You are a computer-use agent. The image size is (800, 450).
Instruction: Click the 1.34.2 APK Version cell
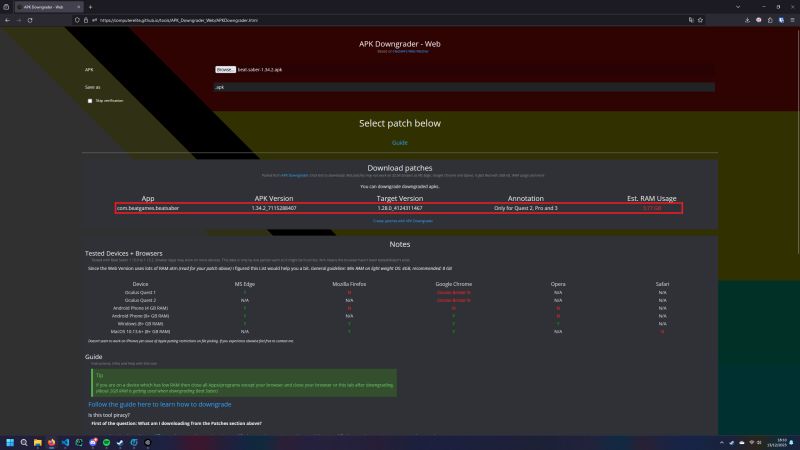tap(273, 208)
